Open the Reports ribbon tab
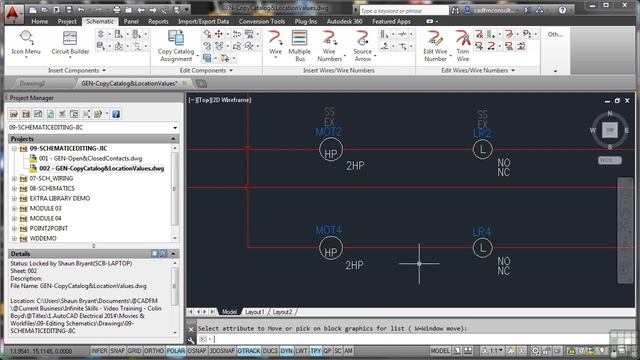The width and height of the screenshot is (640, 360). 158,21
